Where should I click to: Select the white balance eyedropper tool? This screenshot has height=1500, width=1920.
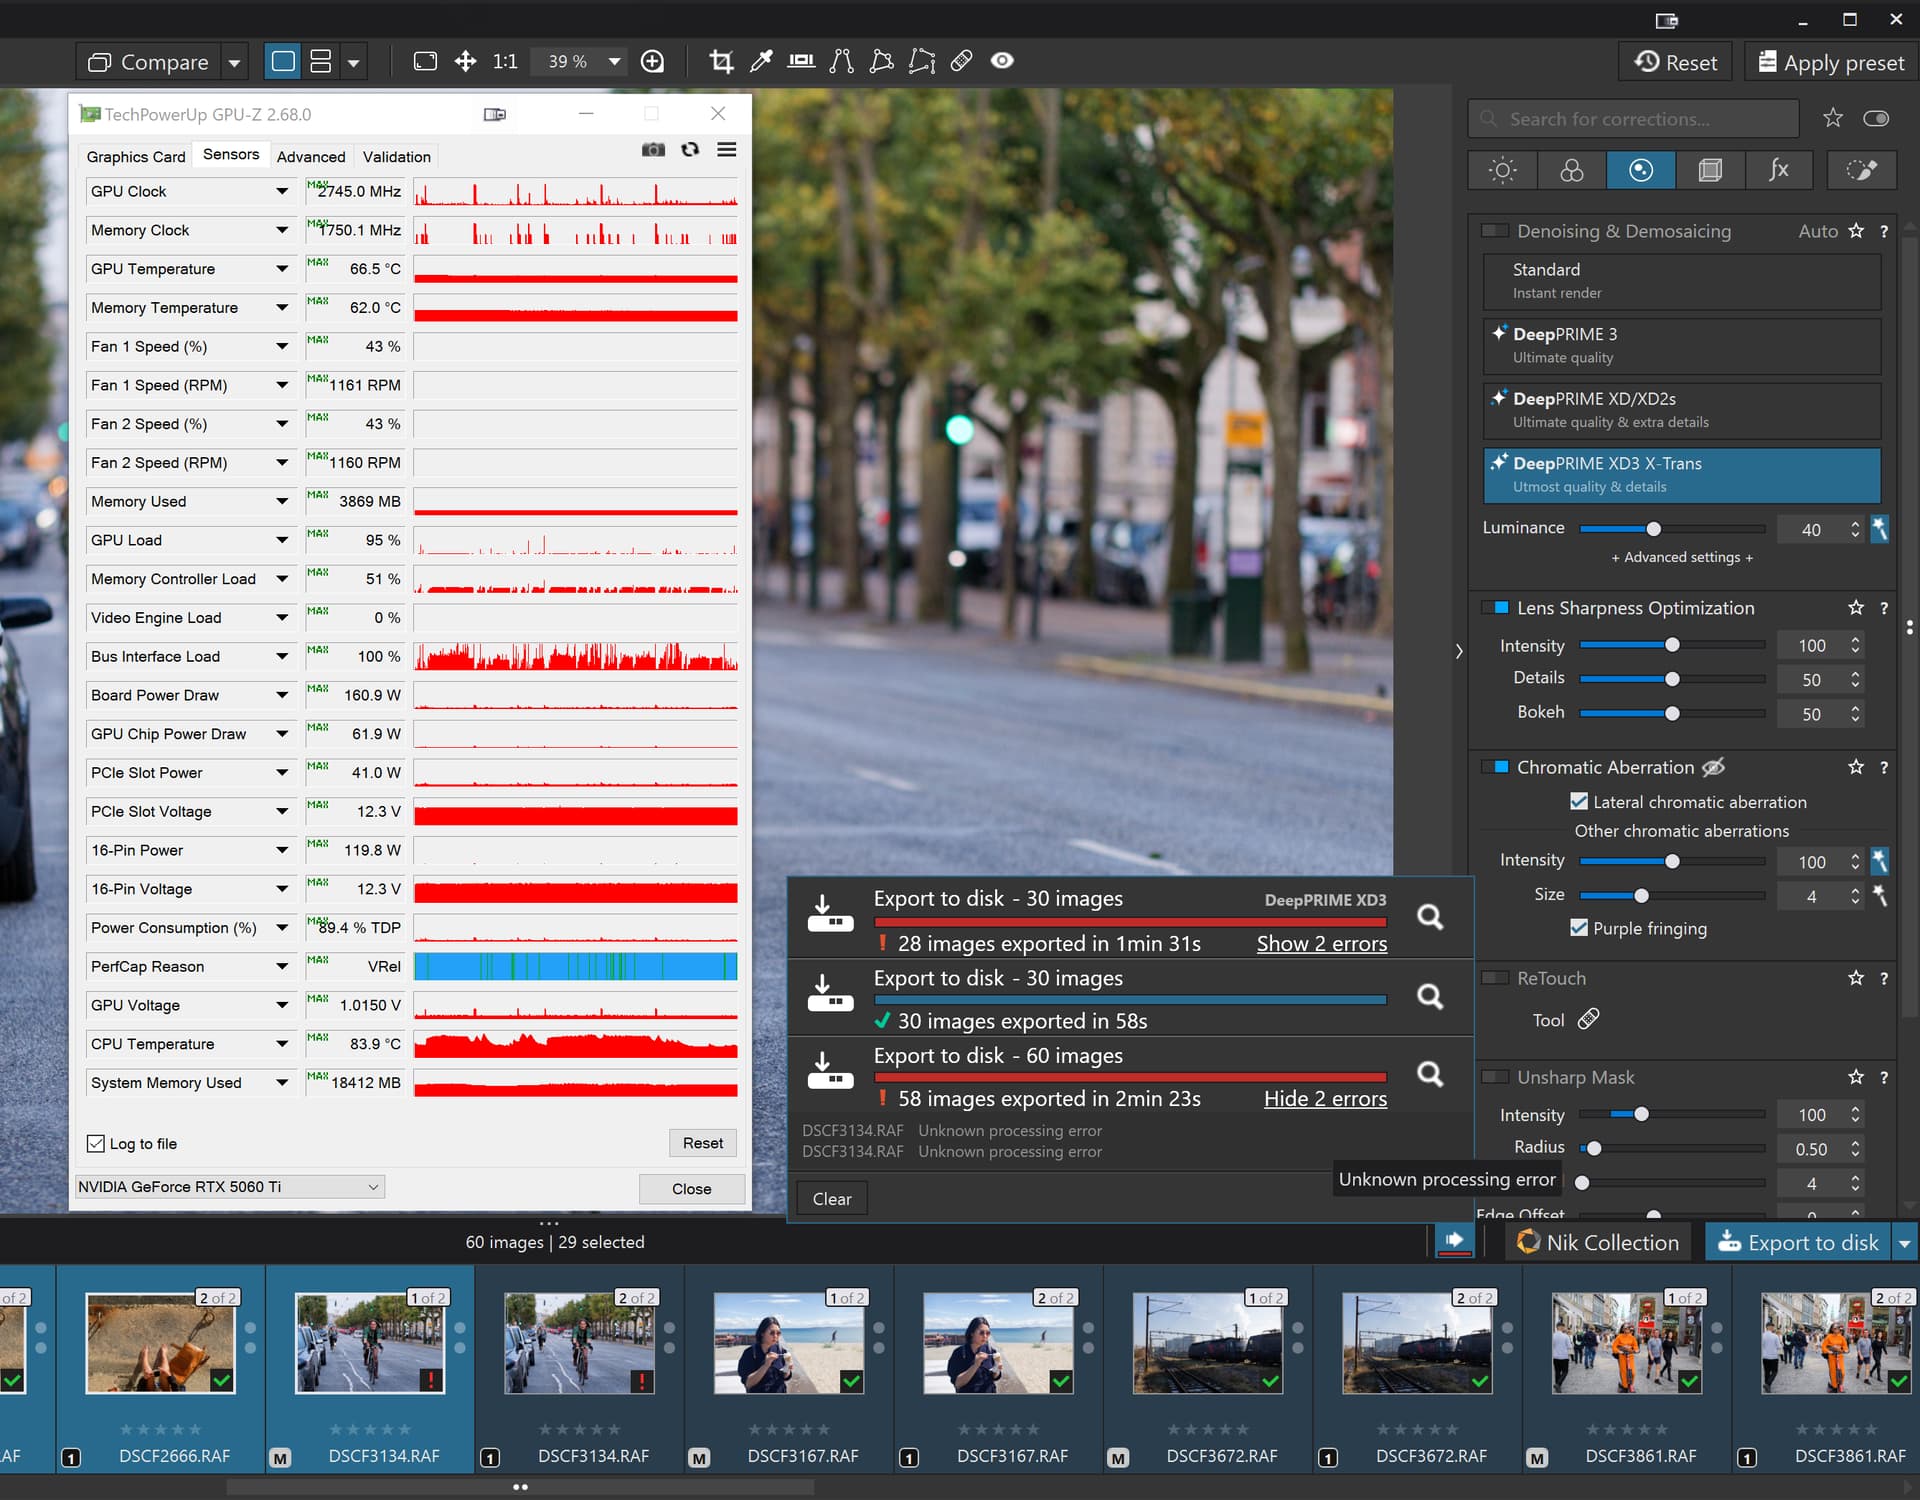tap(761, 61)
